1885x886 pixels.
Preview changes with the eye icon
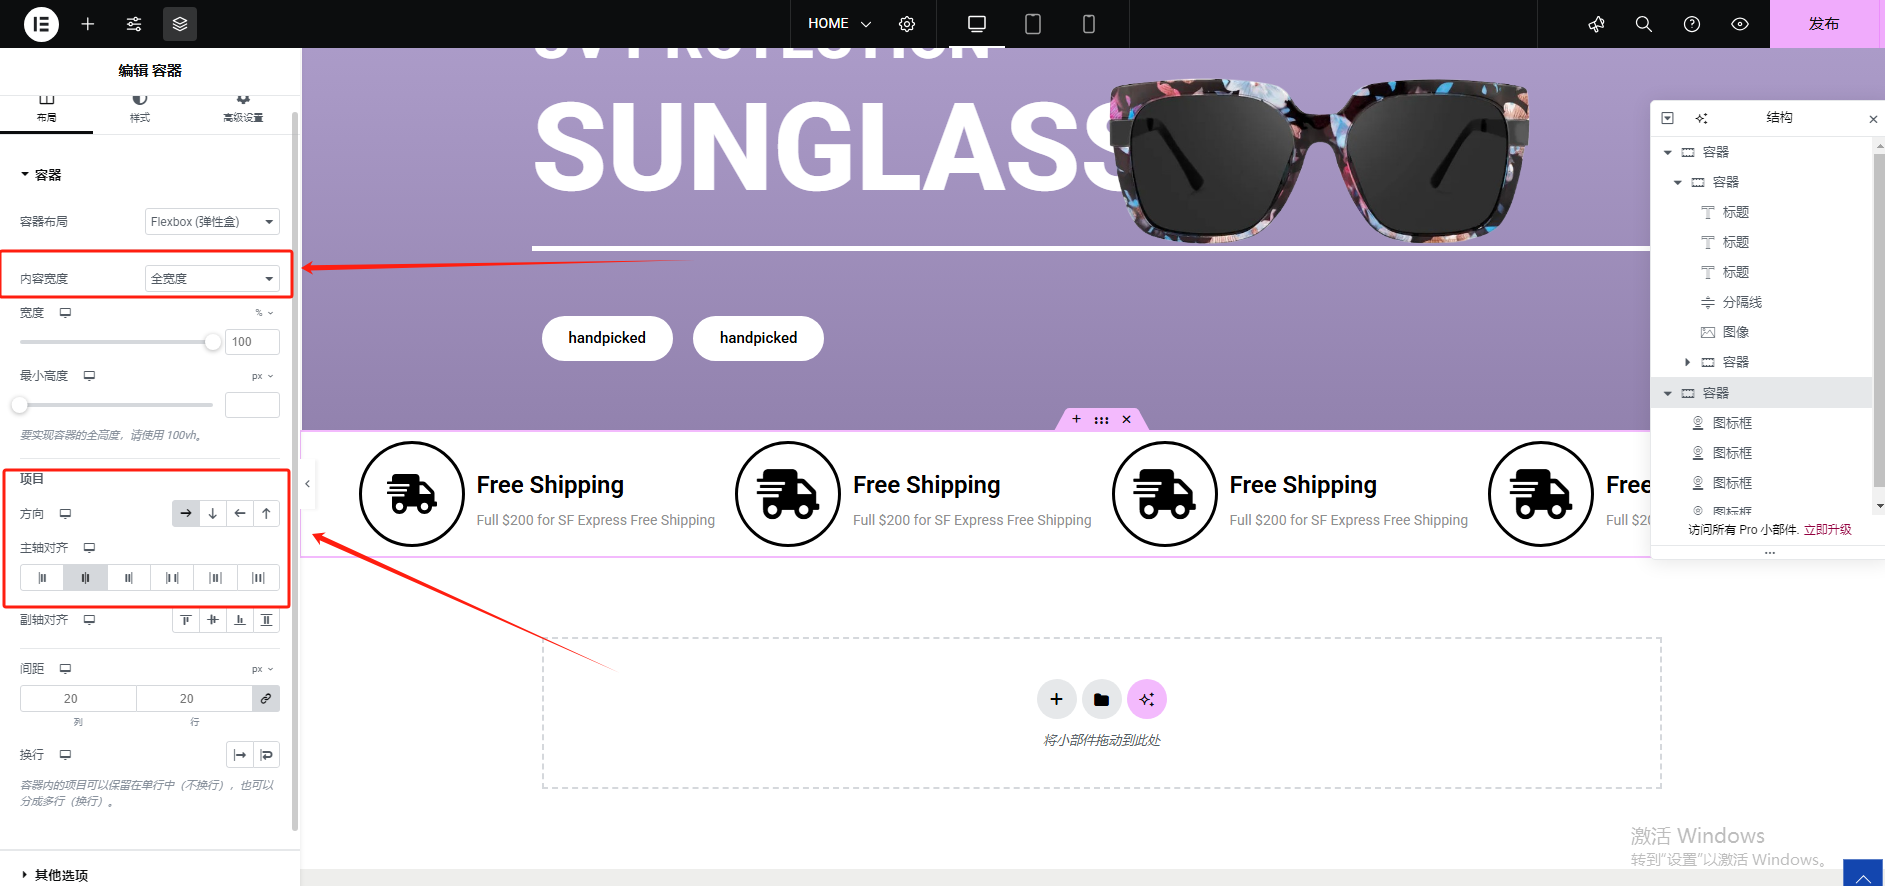coord(1740,24)
